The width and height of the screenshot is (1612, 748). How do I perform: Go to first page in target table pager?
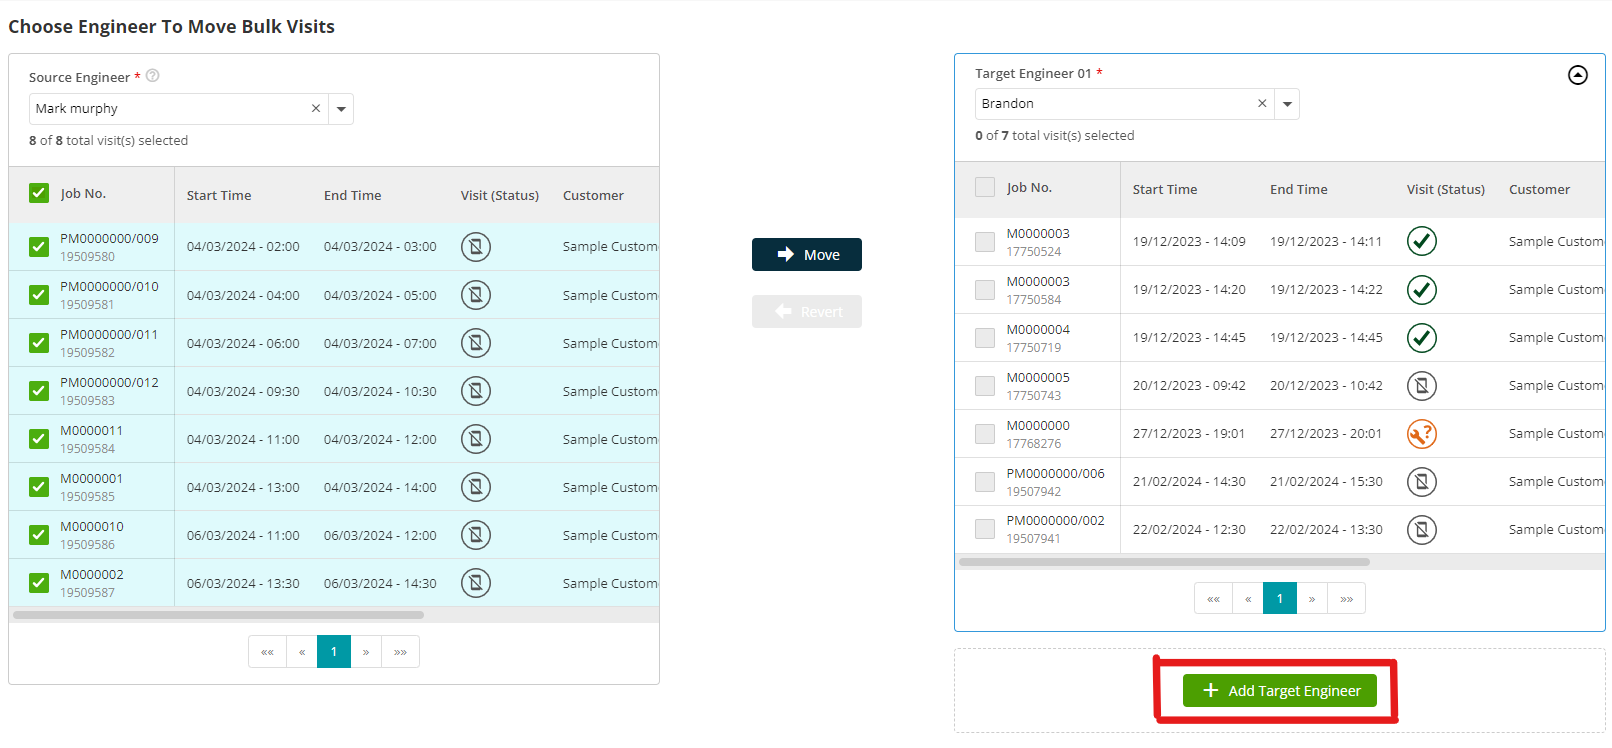pos(1213,598)
